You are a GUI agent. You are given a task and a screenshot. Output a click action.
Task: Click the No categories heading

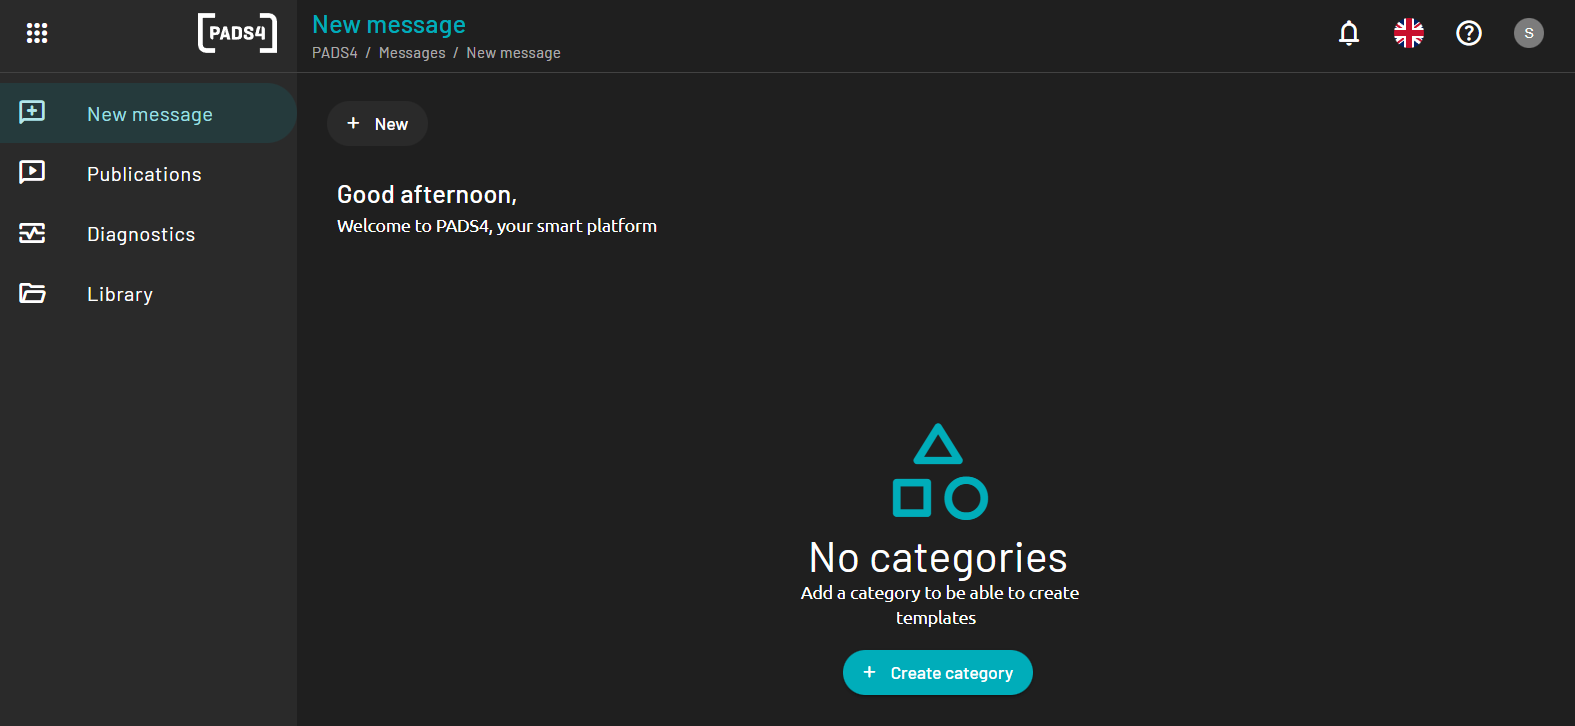point(938,558)
